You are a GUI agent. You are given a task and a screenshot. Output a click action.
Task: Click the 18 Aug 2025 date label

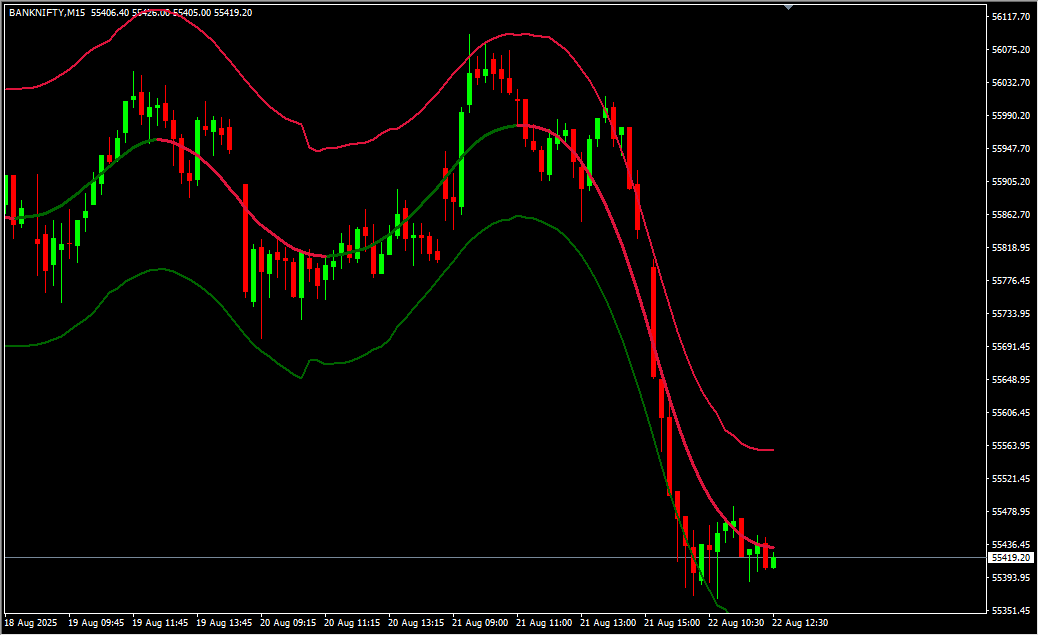pos(31,623)
